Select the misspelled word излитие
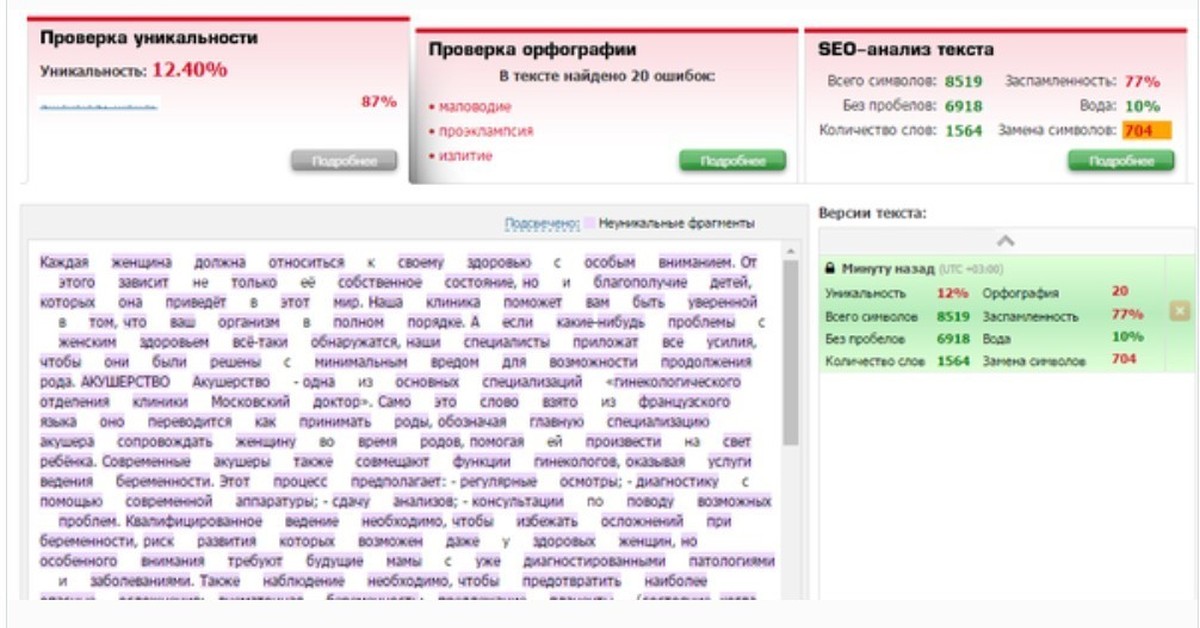Screen dimensions: 1200x628 pyautogui.click(x=466, y=156)
